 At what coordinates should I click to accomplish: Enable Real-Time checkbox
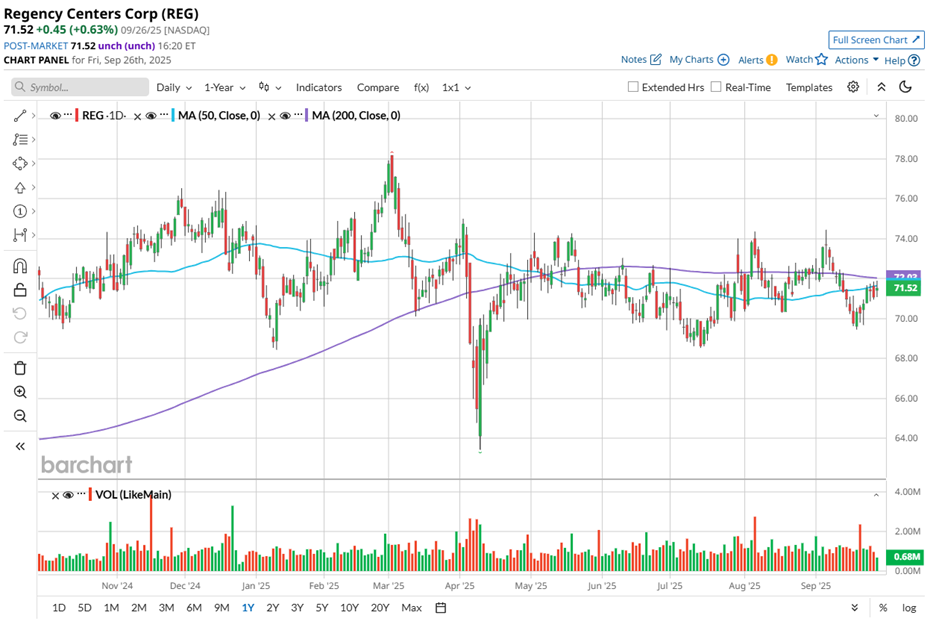tap(716, 87)
